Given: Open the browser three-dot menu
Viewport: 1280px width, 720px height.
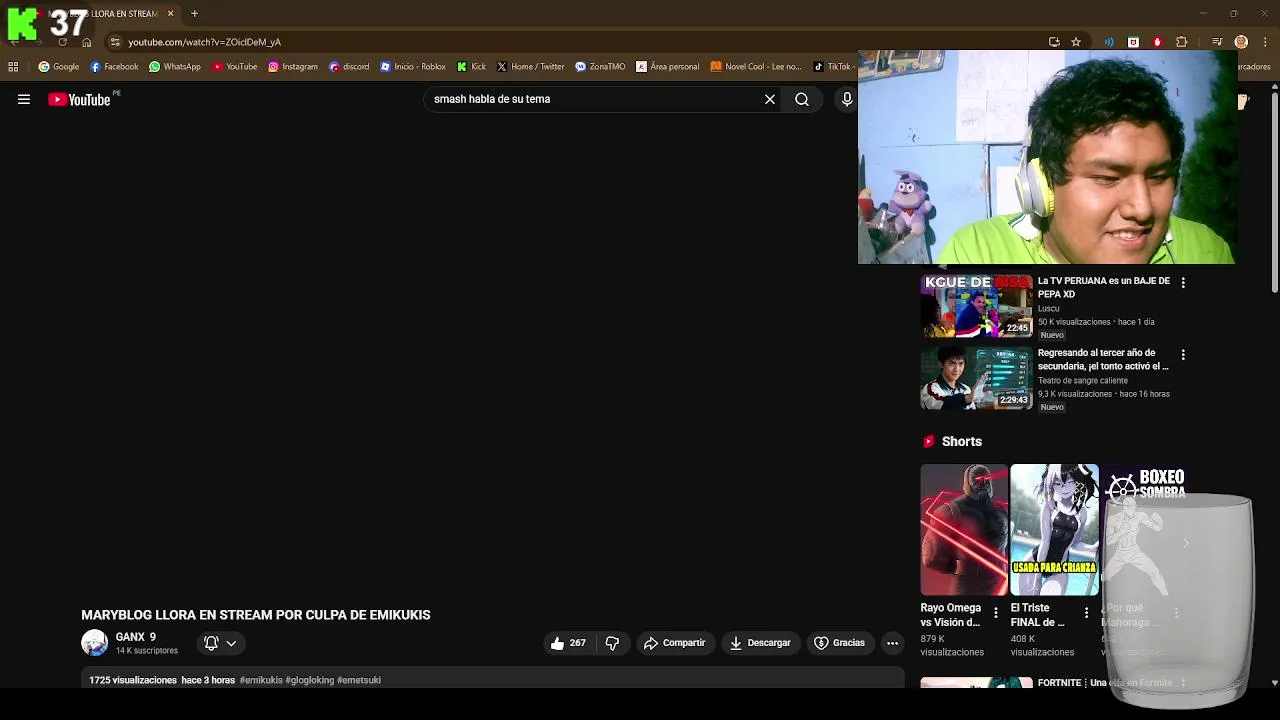Looking at the screenshot, I should click(x=1264, y=42).
